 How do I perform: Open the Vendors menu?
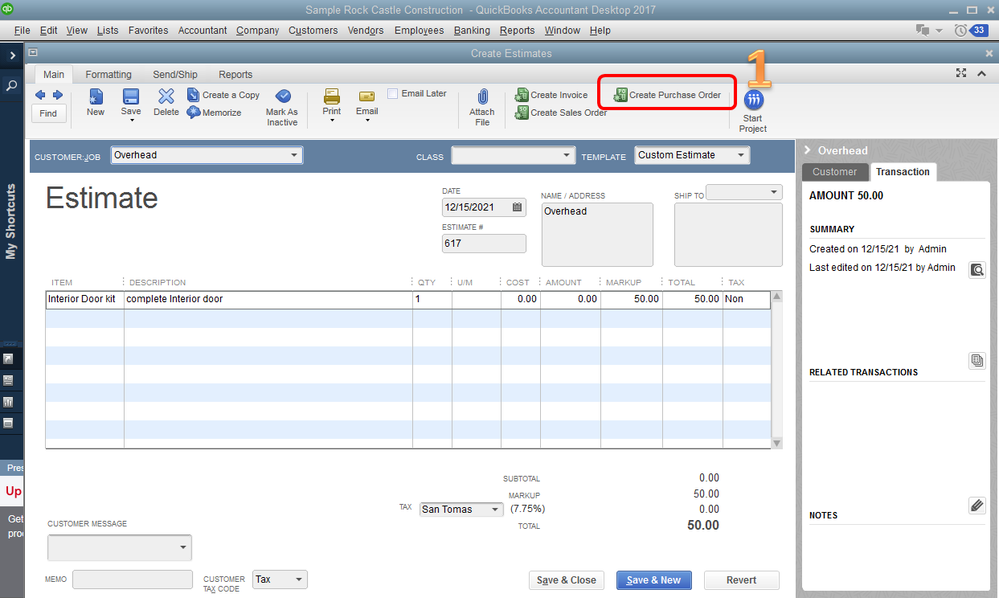pyautogui.click(x=366, y=31)
